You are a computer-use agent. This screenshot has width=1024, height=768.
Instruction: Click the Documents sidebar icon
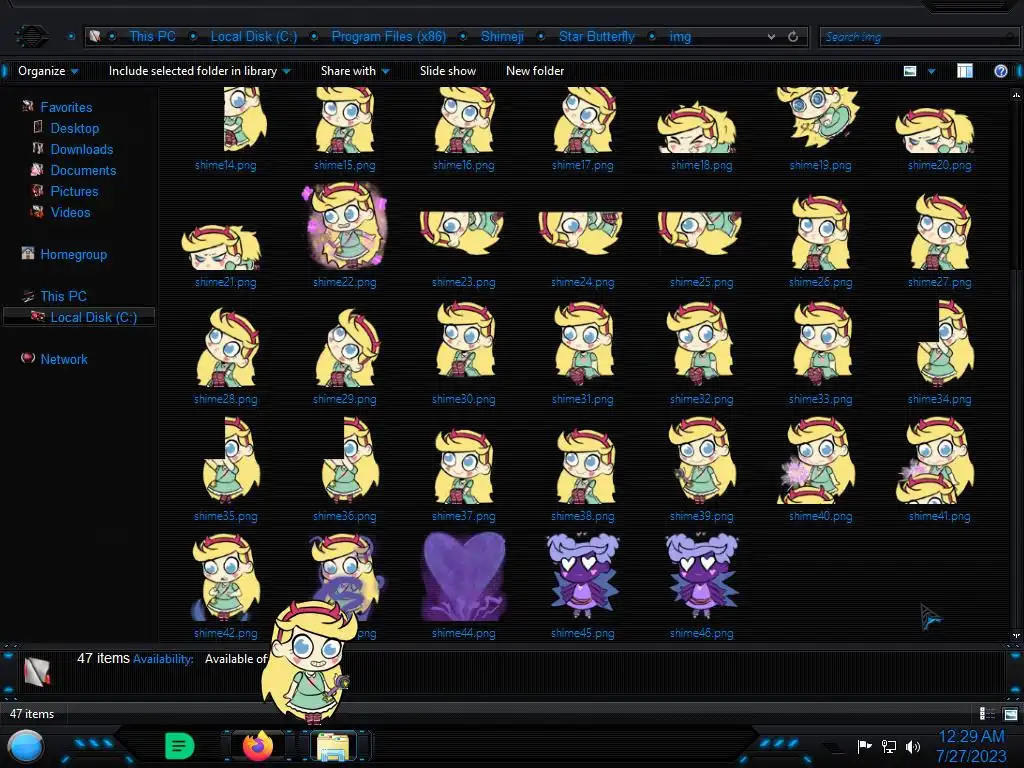[x=37, y=170]
